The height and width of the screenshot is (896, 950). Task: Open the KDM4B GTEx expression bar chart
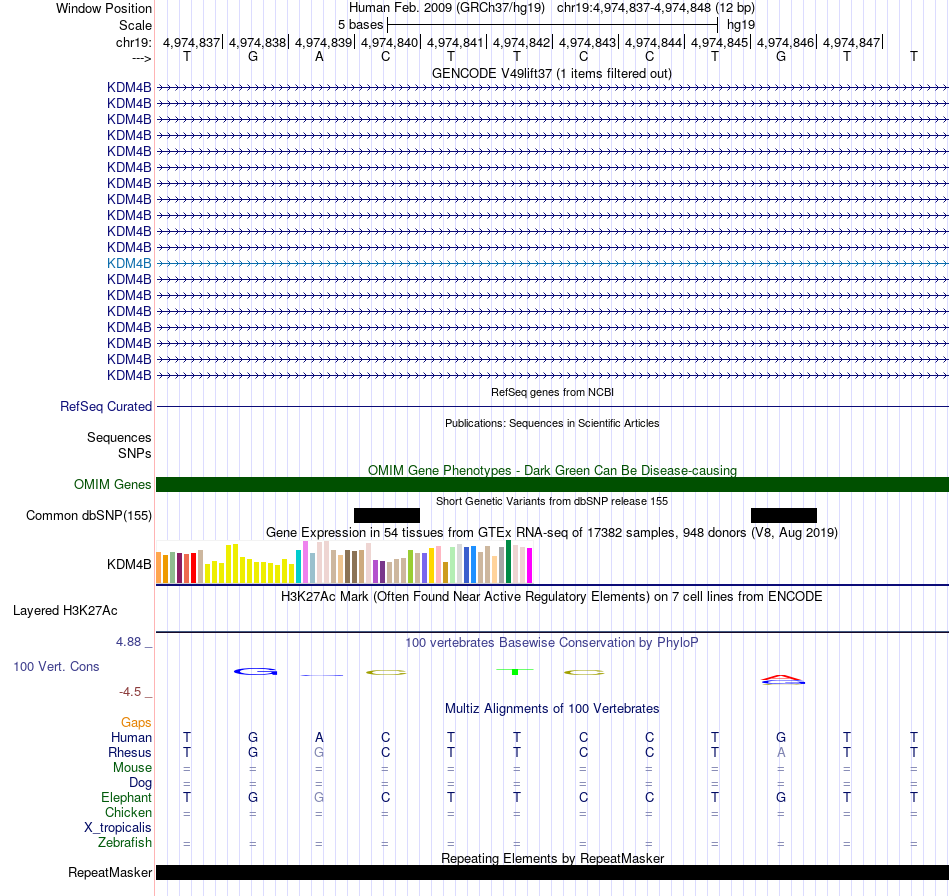(344, 562)
